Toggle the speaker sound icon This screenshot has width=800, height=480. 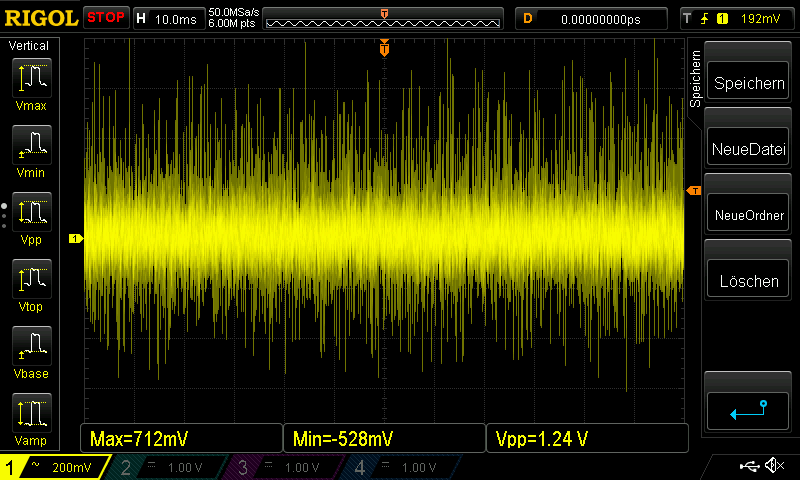(773, 466)
